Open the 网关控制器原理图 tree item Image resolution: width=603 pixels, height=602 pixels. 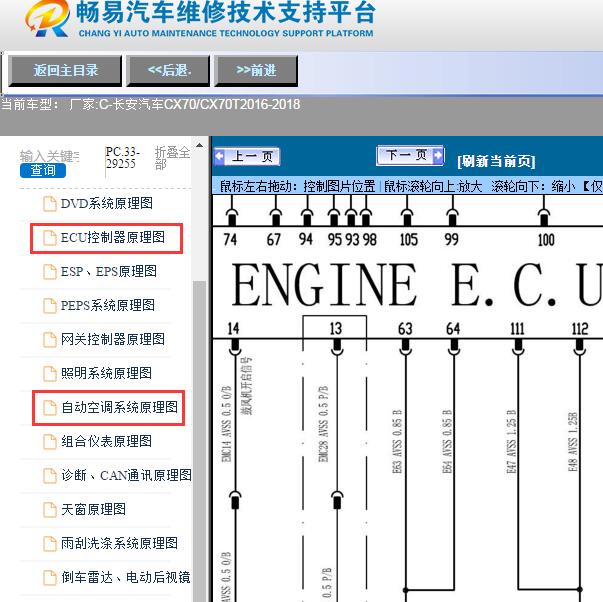click(x=113, y=339)
